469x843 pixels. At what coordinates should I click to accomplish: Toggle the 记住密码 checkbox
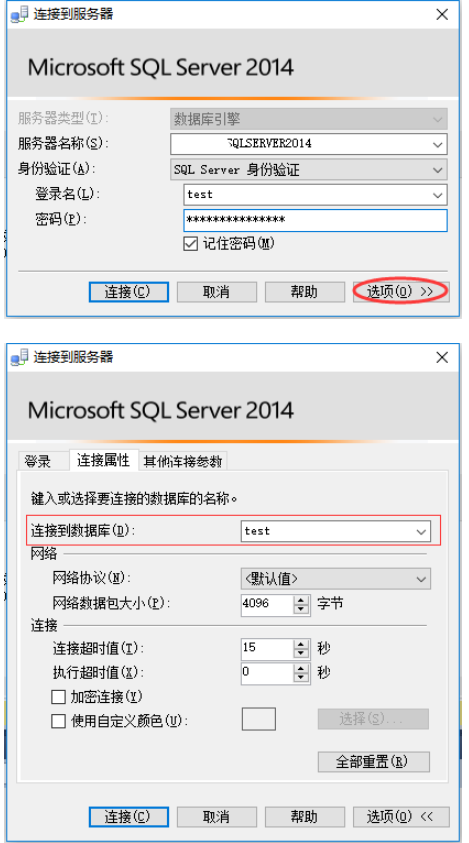[190, 244]
